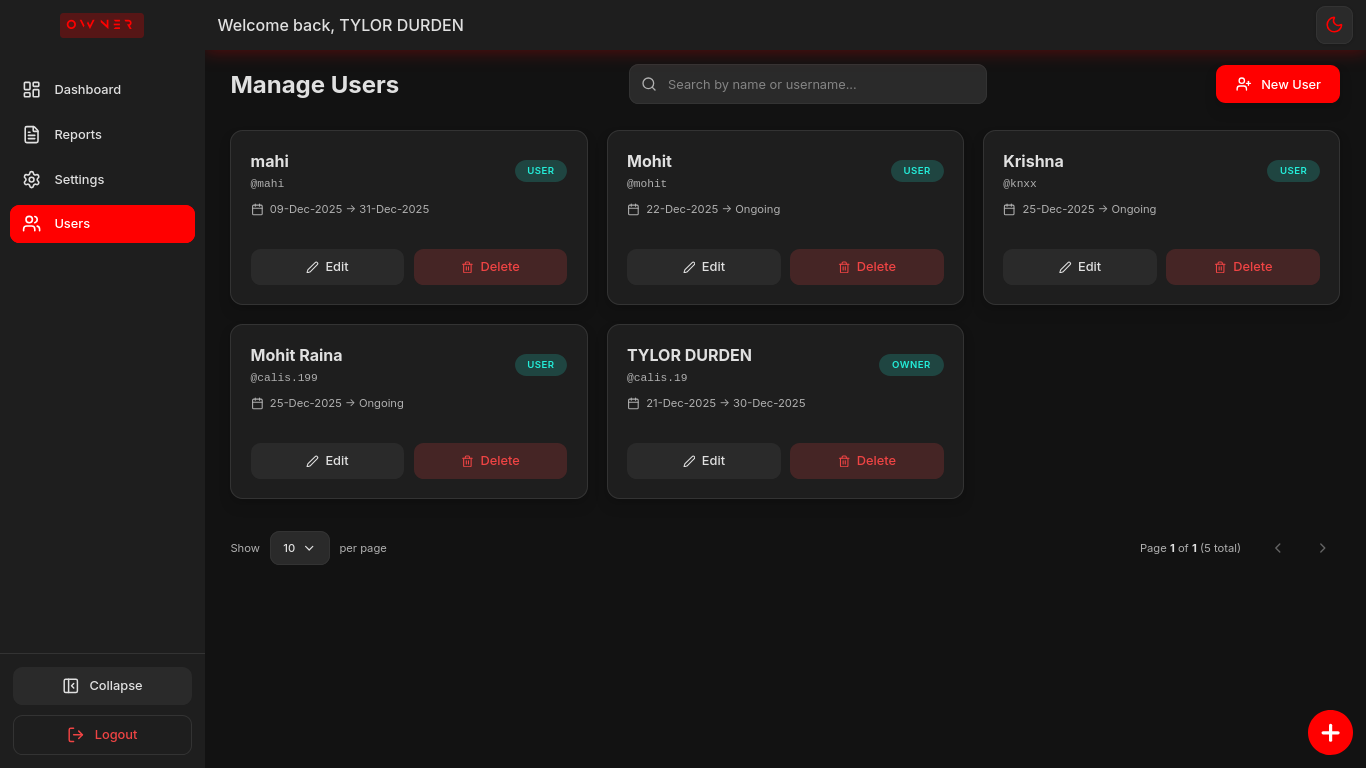
Task: Toggle the dark mode moon icon
Action: pos(1334,25)
